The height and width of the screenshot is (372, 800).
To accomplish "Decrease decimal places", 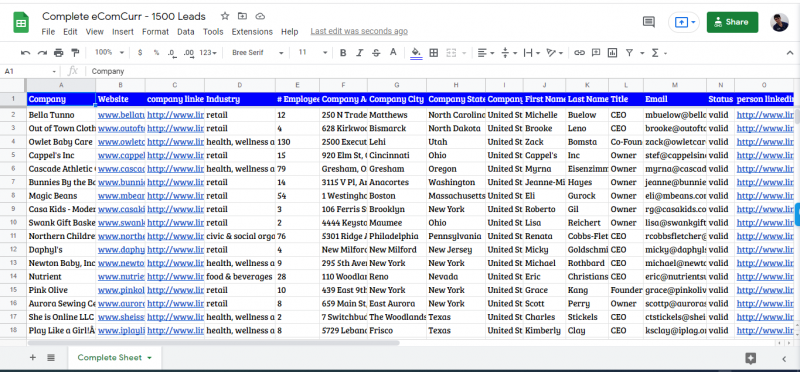I will [x=172, y=53].
